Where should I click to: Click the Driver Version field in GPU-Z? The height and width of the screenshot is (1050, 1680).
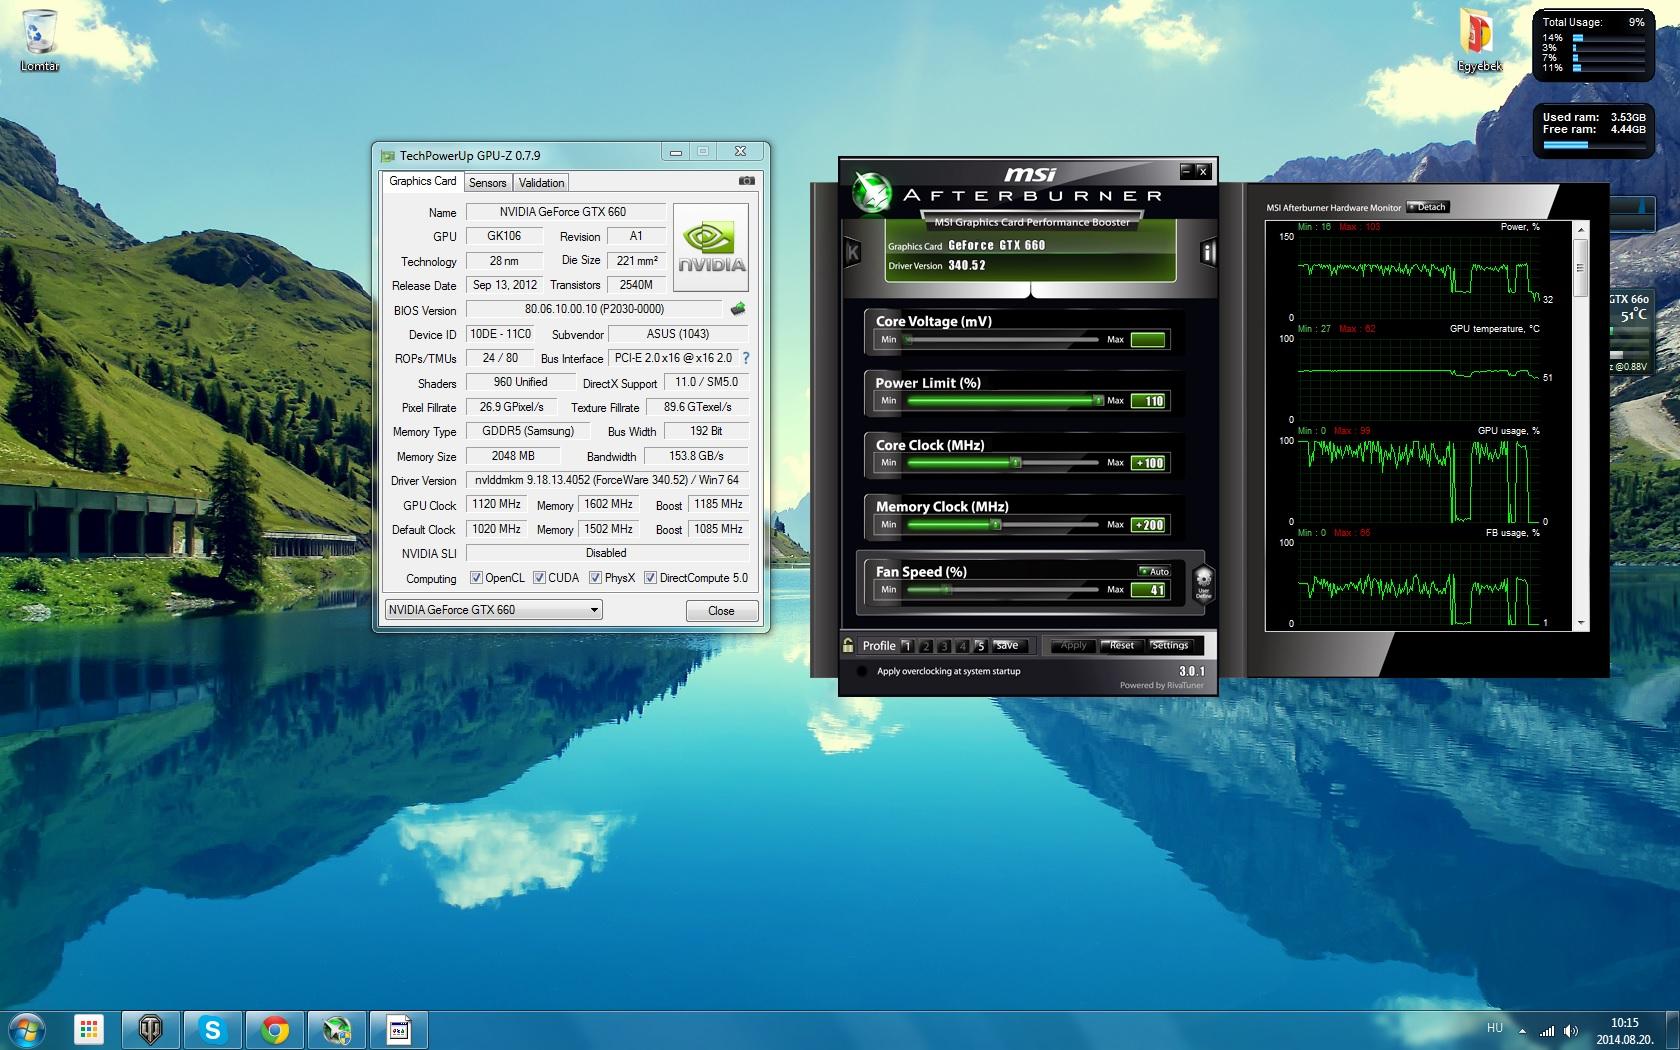[607, 480]
